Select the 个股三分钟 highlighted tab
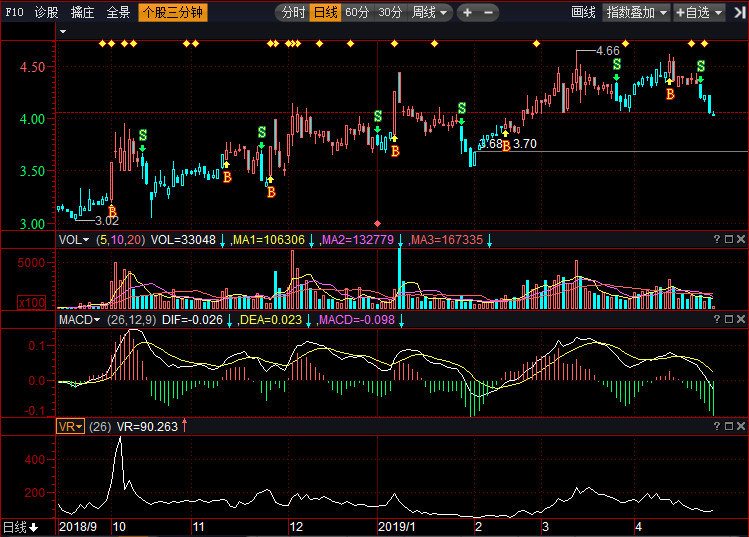The height and width of the screenshot is (537, 749). (x=173, y=12)
